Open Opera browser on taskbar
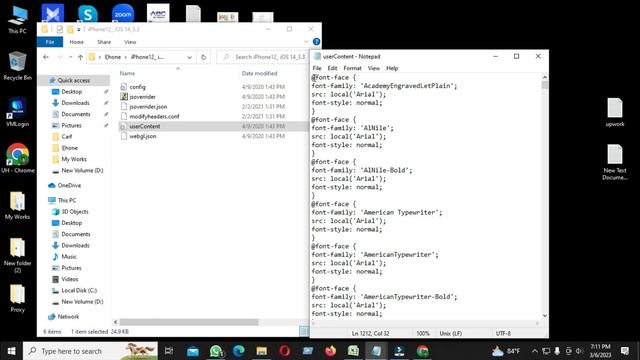Viewport: 640px width, 360px height. (x=284, y=351)
